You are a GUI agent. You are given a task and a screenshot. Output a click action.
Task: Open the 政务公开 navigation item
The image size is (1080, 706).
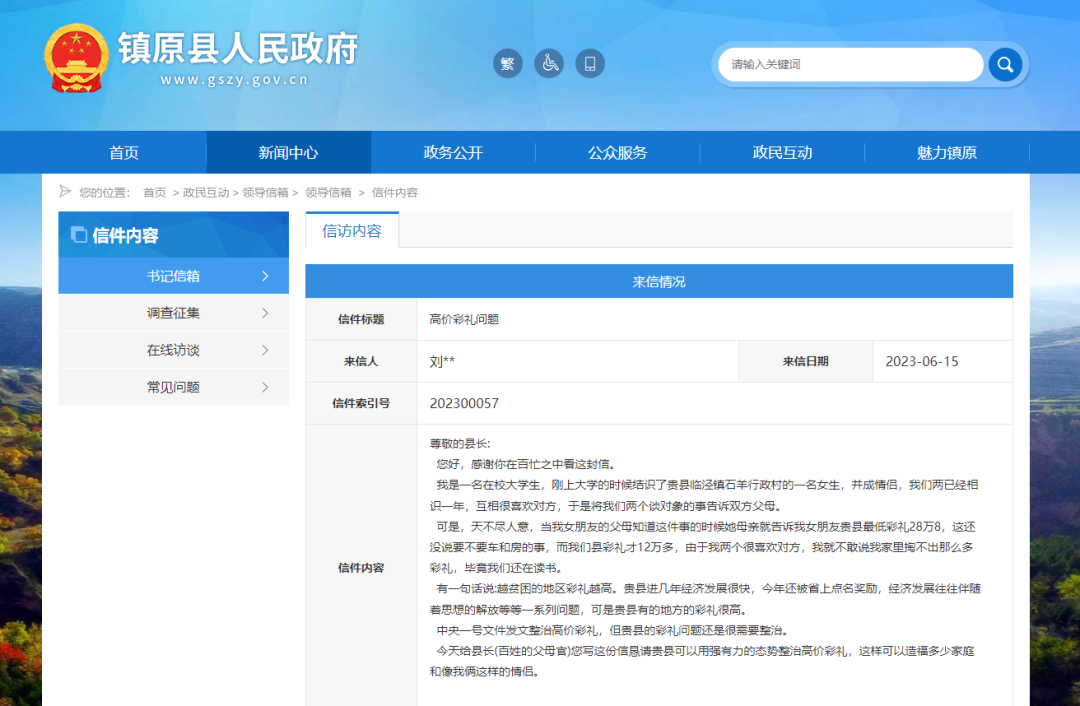[x=453, y=153]
